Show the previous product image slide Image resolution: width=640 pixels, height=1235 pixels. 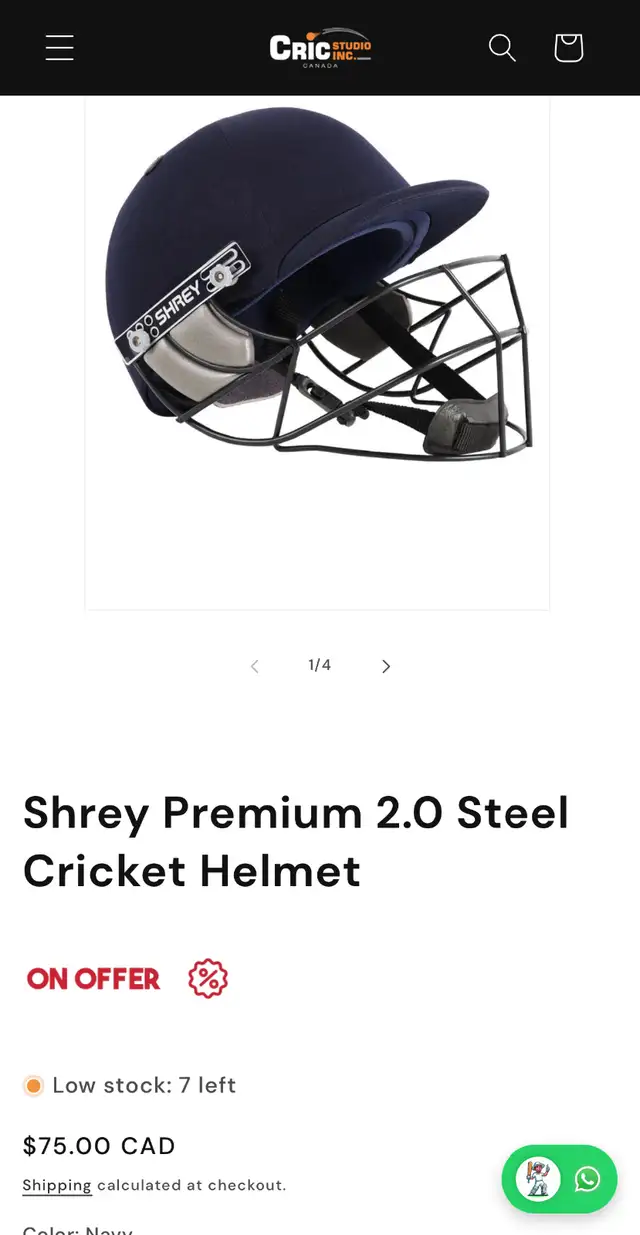click(254, 666)
